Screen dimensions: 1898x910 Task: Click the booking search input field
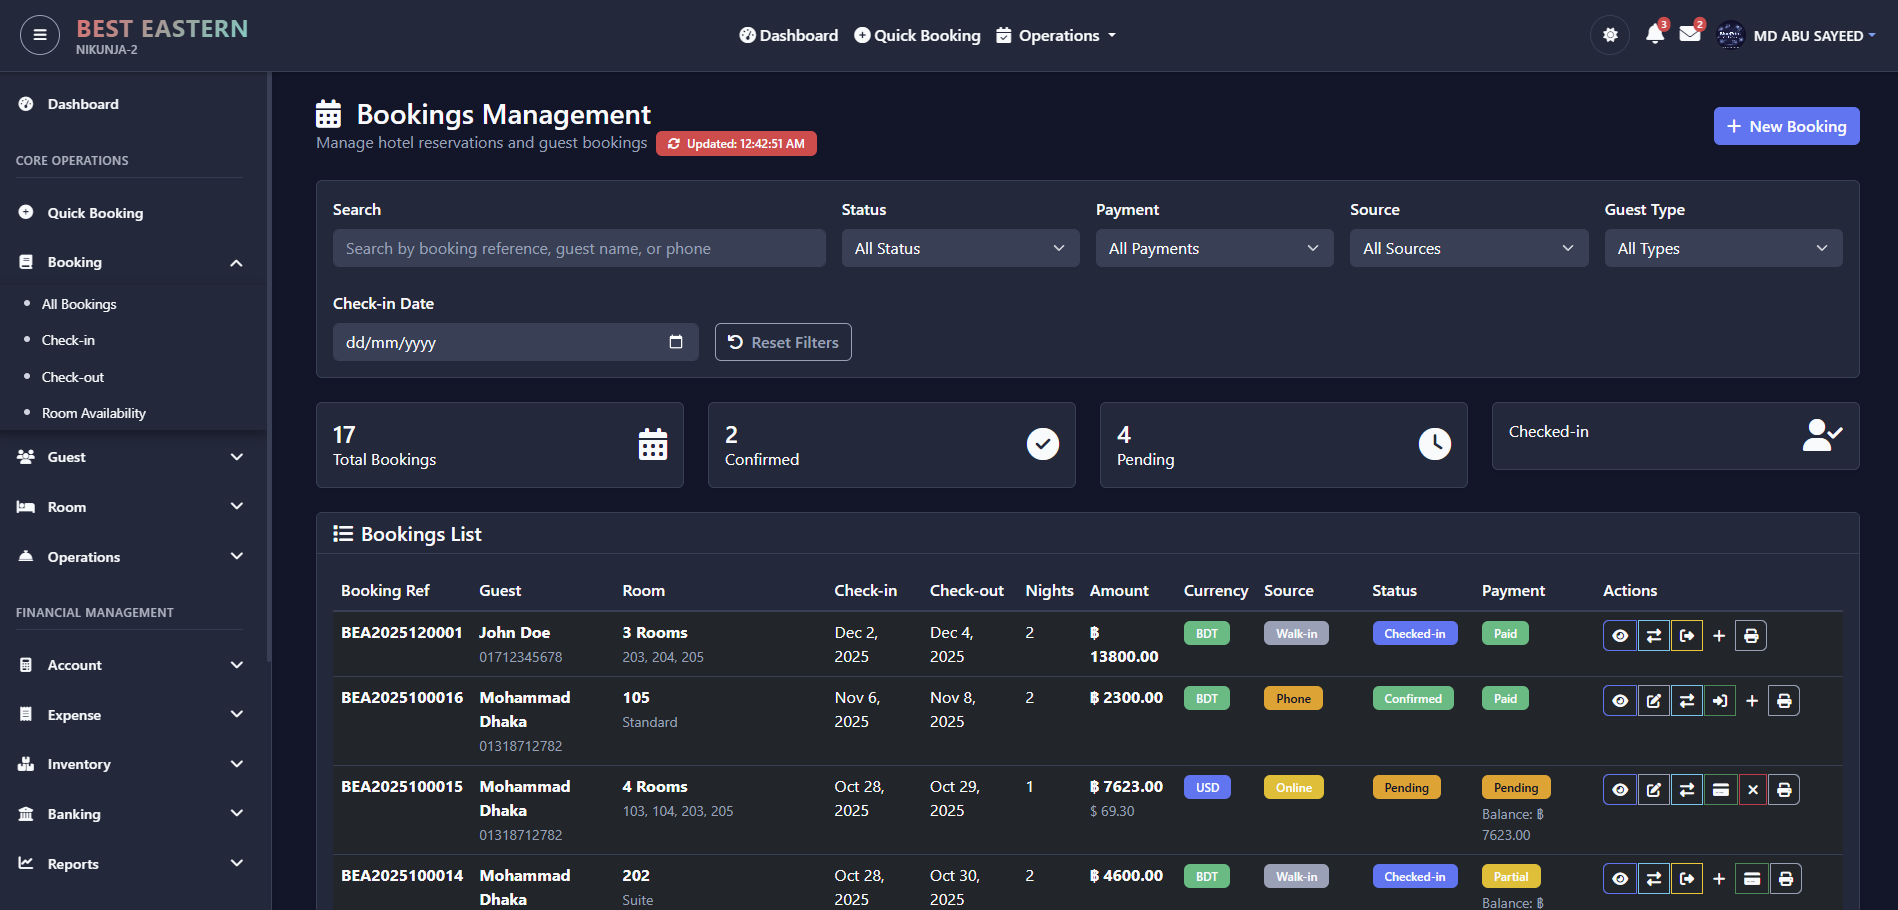click(x=579, y=248)
